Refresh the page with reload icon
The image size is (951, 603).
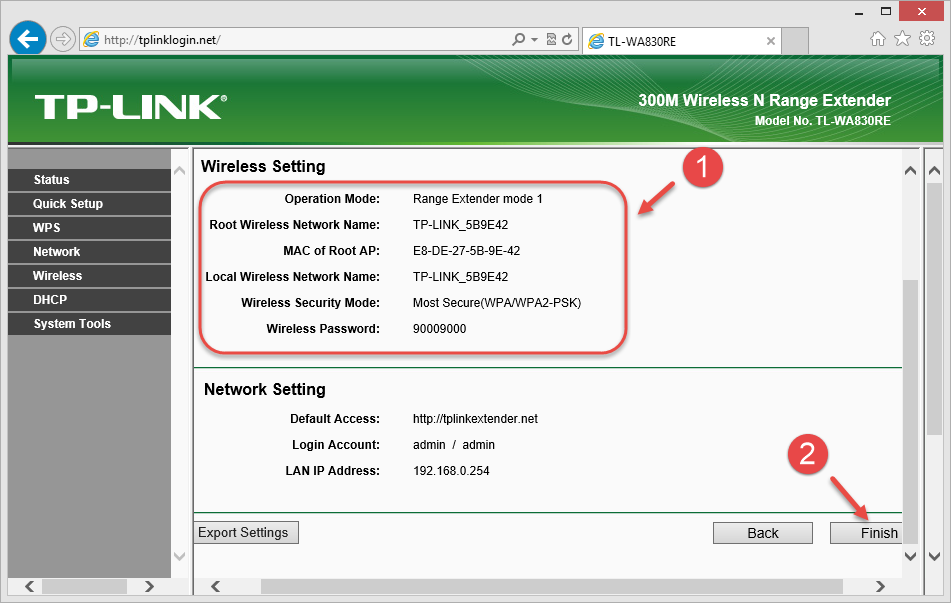[x=567, y=39]
